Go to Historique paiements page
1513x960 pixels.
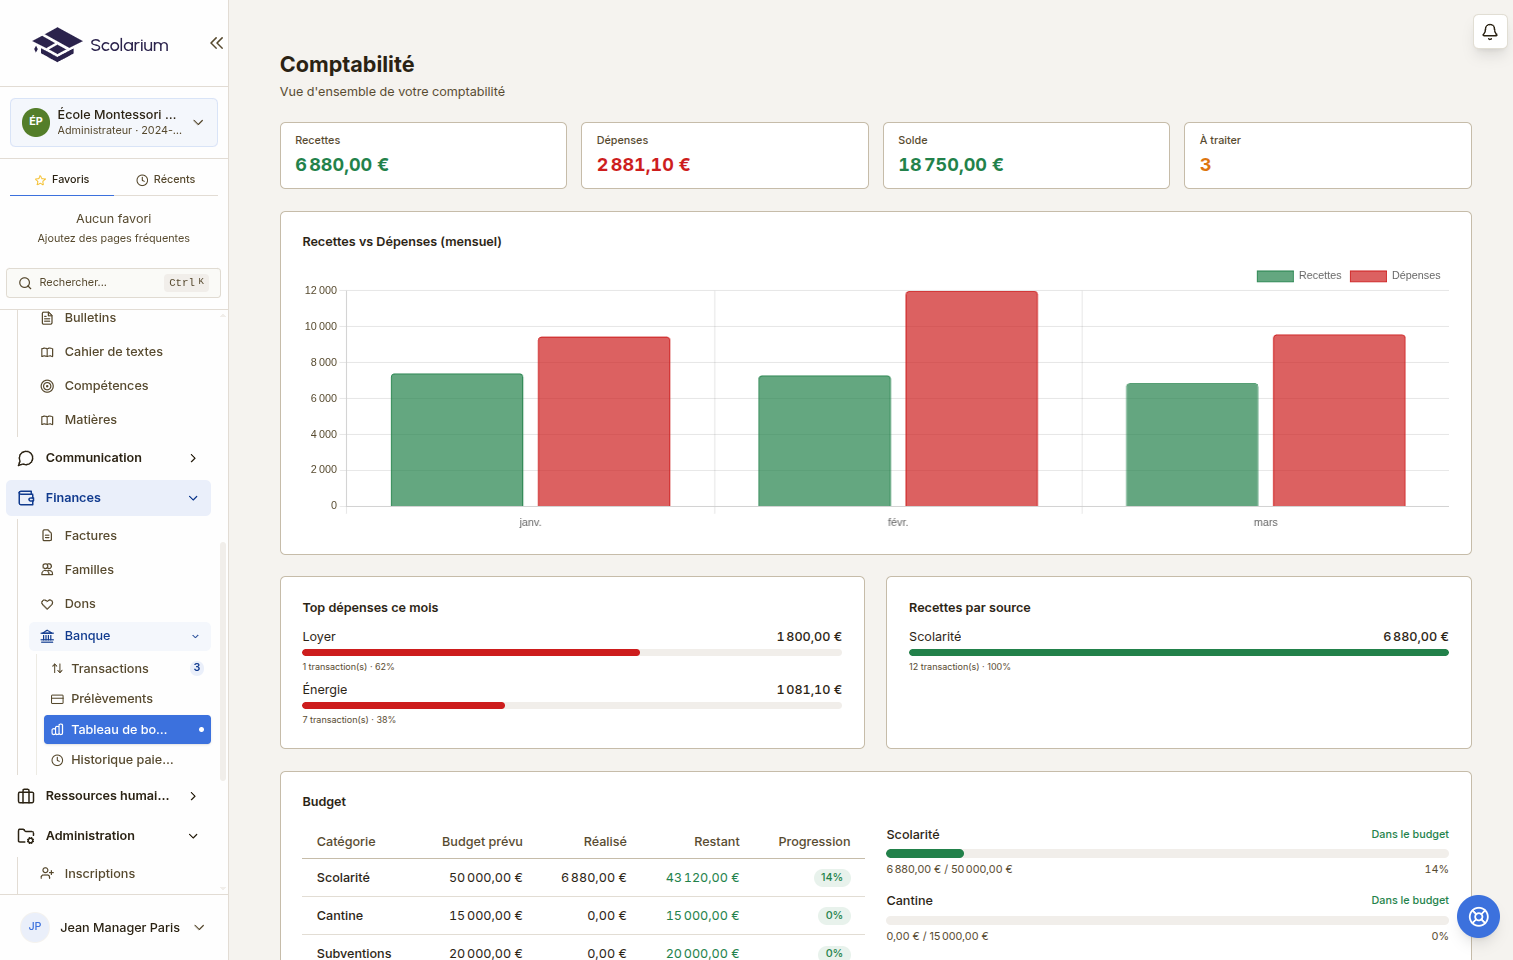point(122,760)
